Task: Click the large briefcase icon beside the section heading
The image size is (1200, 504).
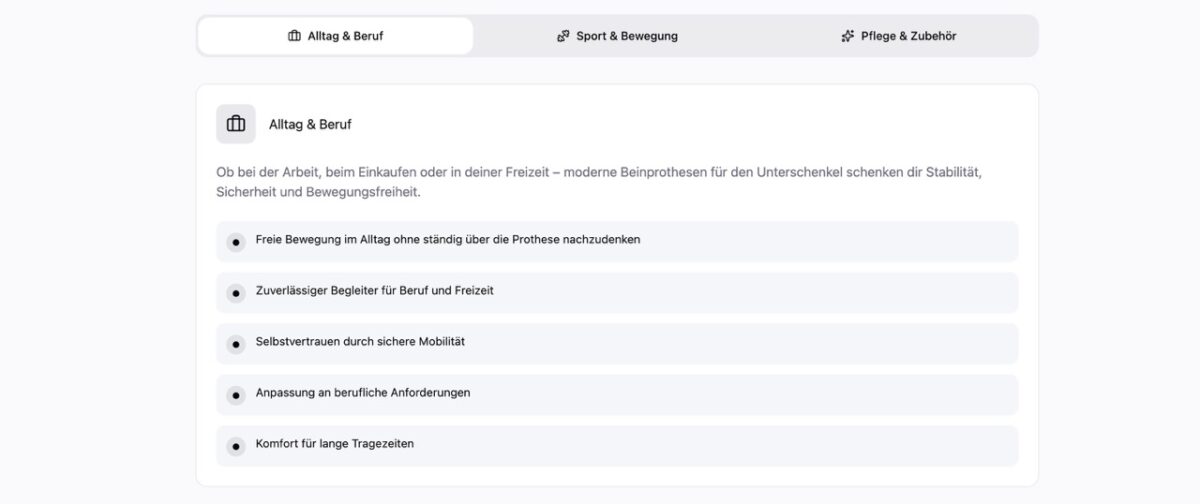Action: pos(236,124)
